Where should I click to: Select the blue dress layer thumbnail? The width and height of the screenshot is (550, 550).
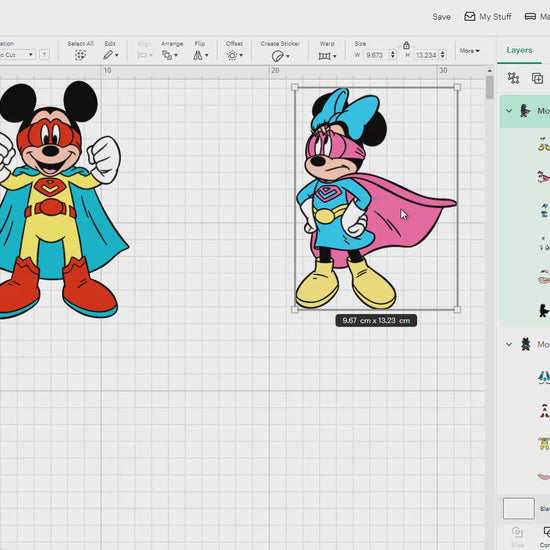544,210
